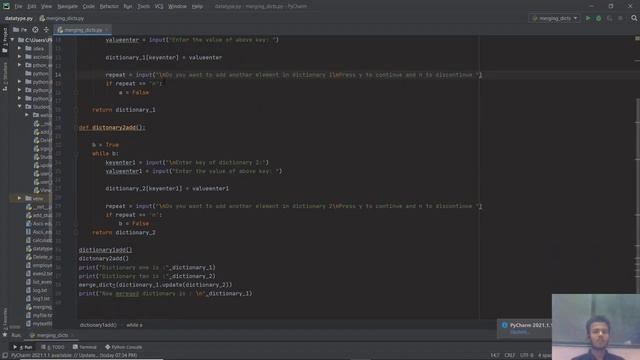
Task: Open the Run tool window button
Action: point(23,347)
